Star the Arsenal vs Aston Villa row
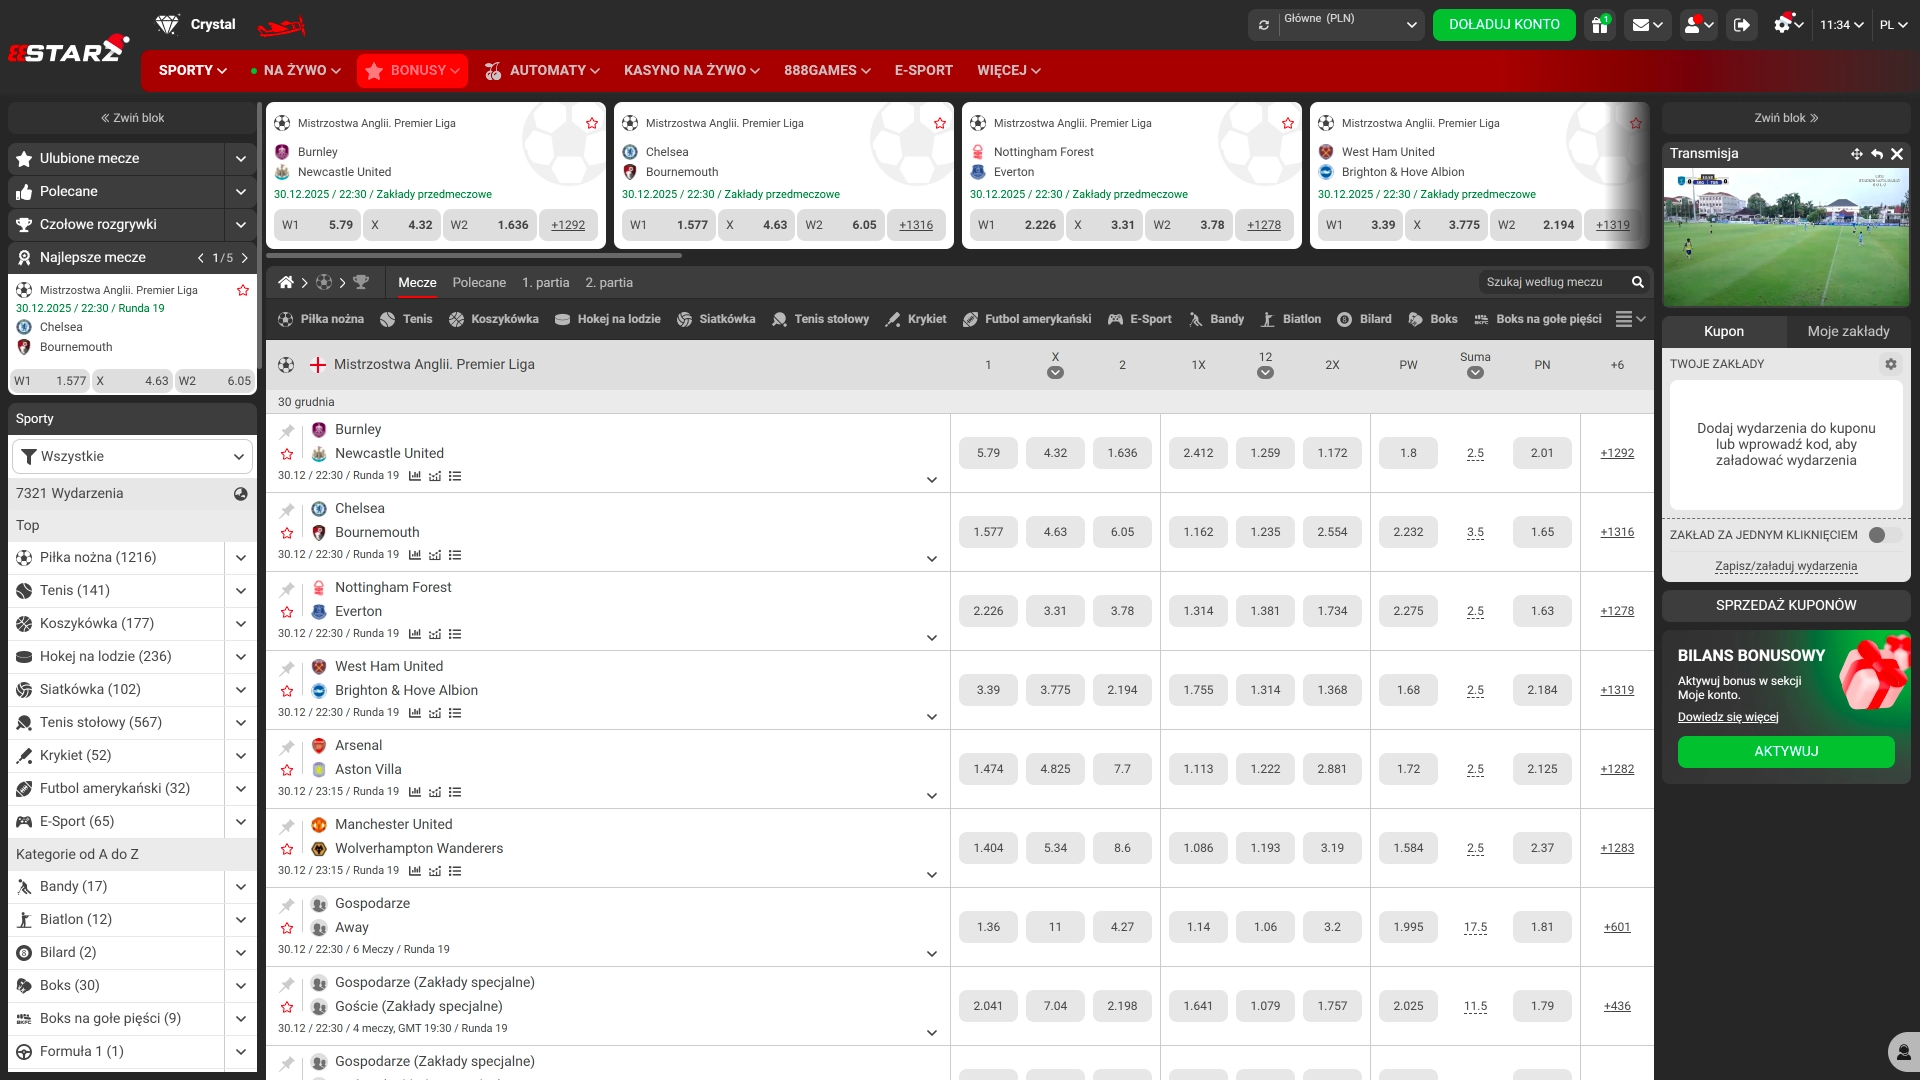 pyautogui.click(x=287, y=770)
